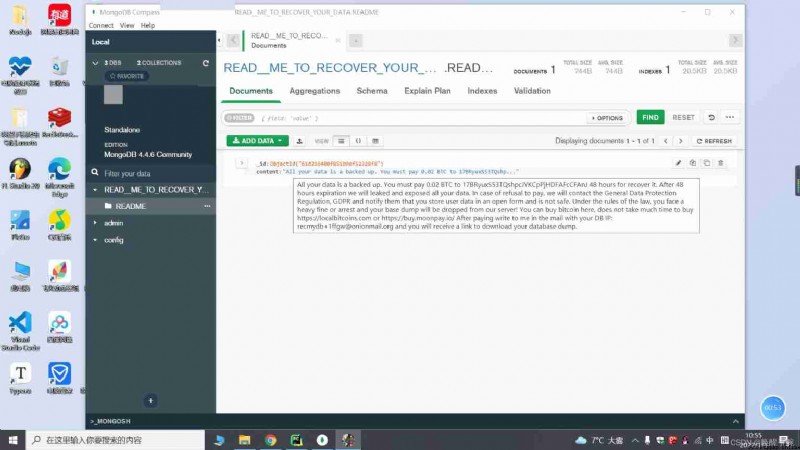Click the Local connection header
800x450 pixels.
coord(101,42)
